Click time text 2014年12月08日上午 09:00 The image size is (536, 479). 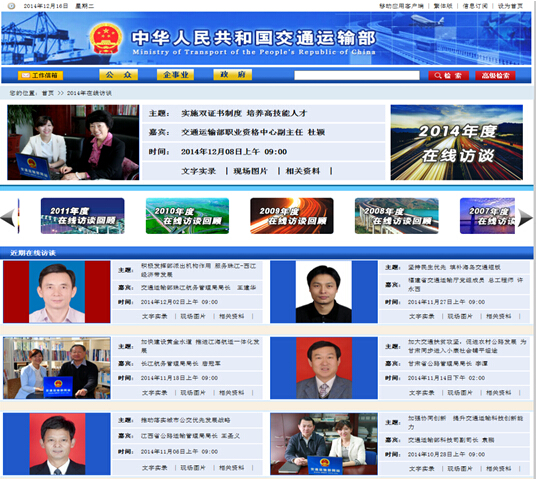(x=234, y=151)
